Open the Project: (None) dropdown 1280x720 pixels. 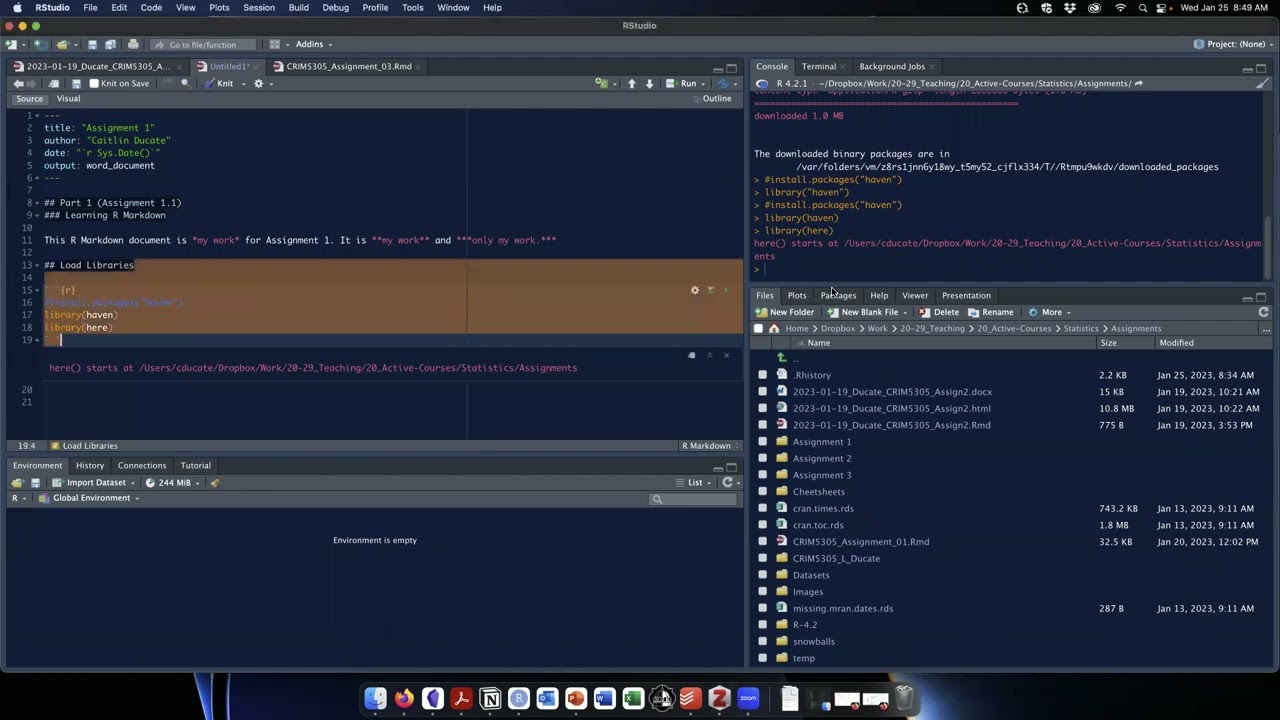click(1234, 44)
